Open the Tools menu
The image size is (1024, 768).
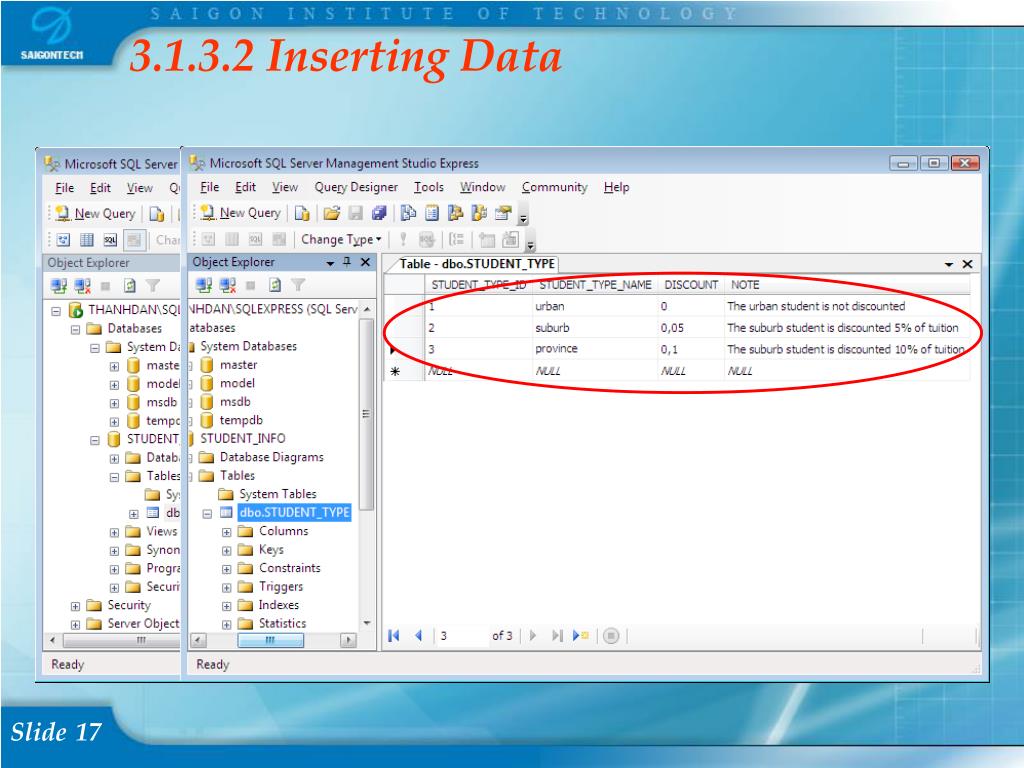428,187
